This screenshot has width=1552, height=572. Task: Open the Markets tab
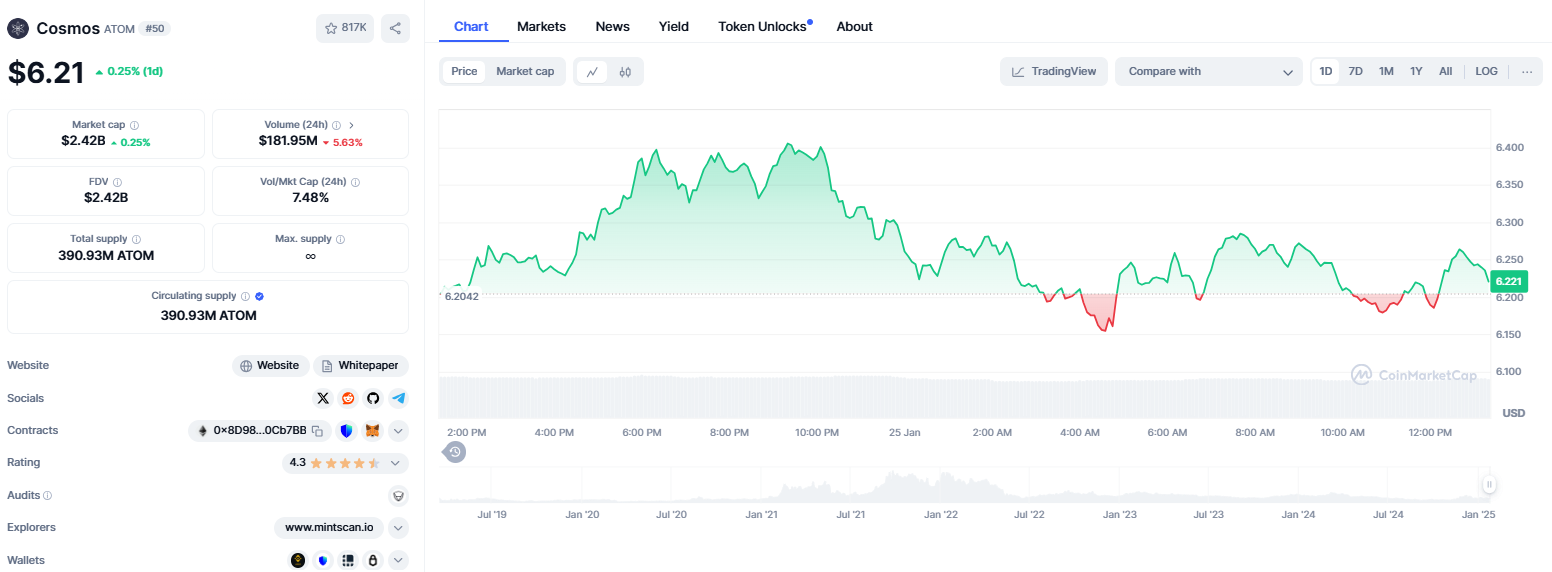(541, 27)
